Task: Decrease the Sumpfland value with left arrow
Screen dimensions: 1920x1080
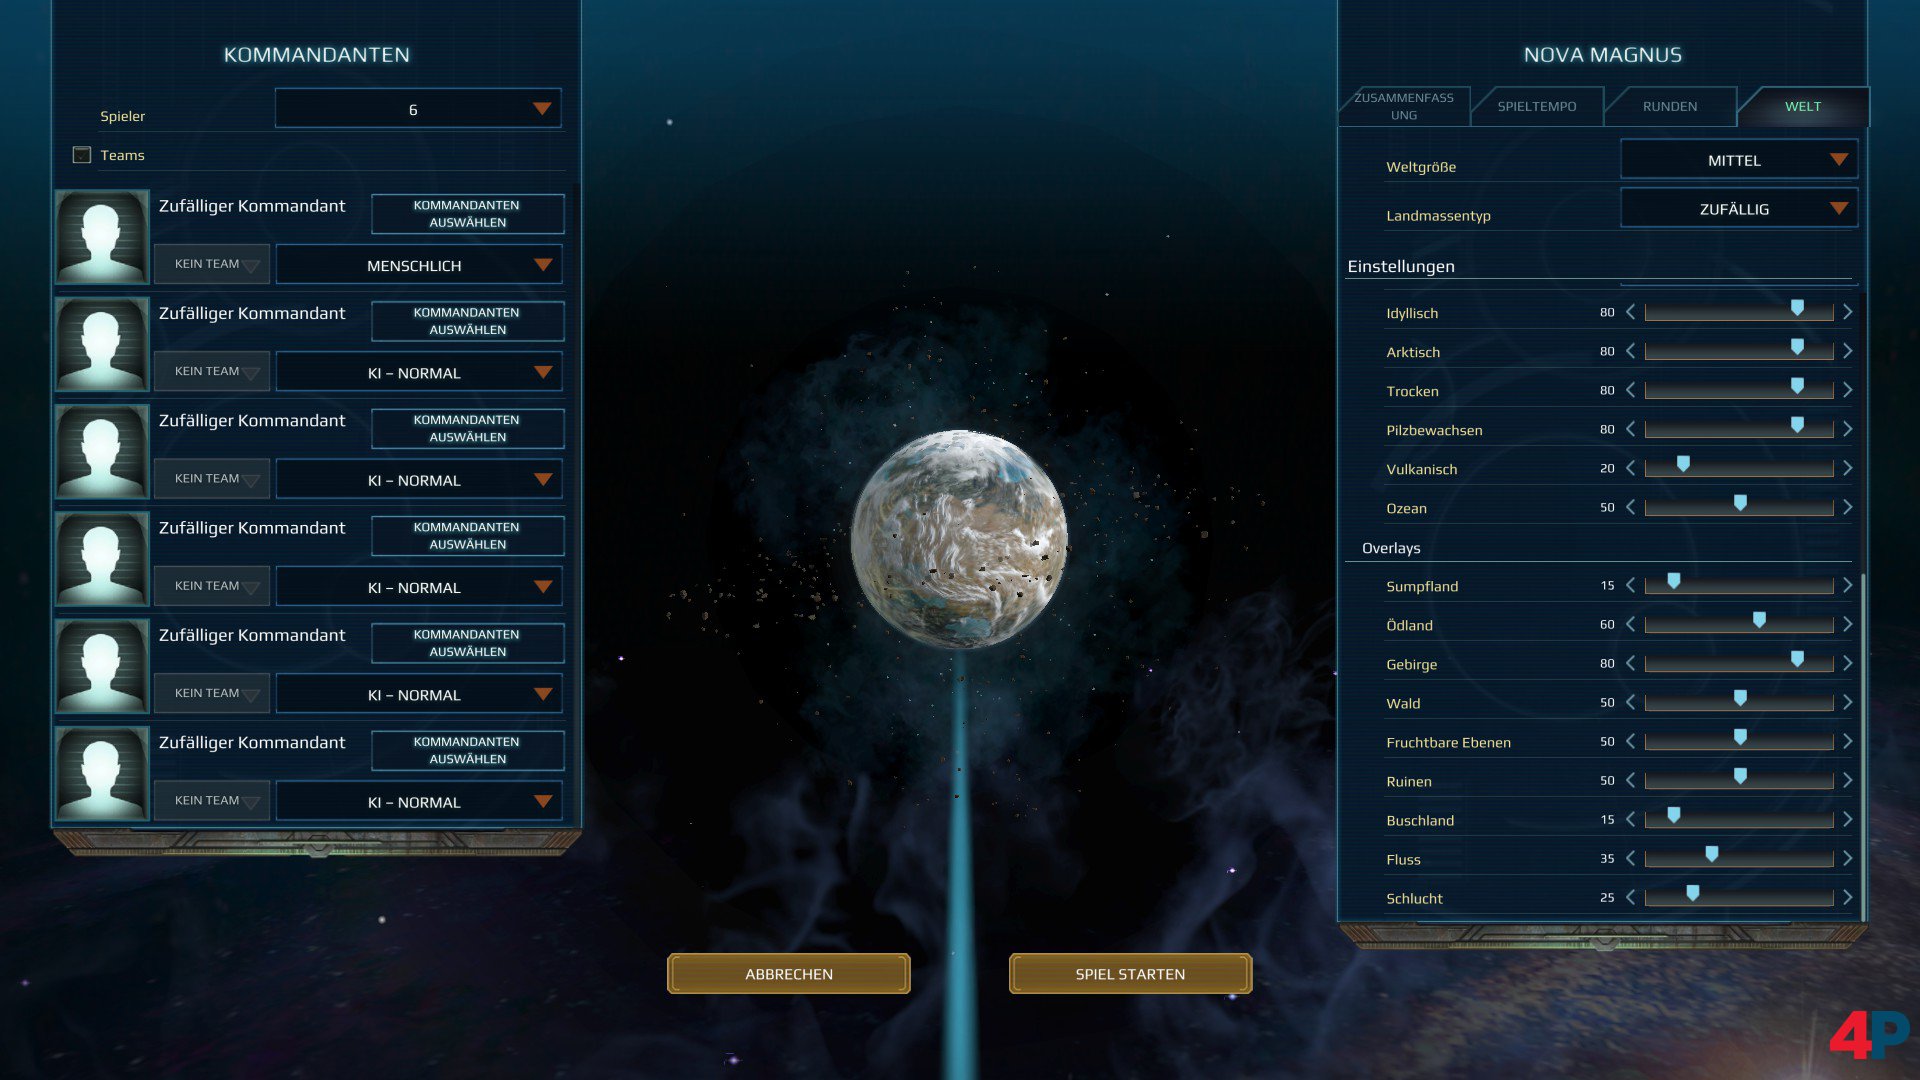Action: [1631, 584]
